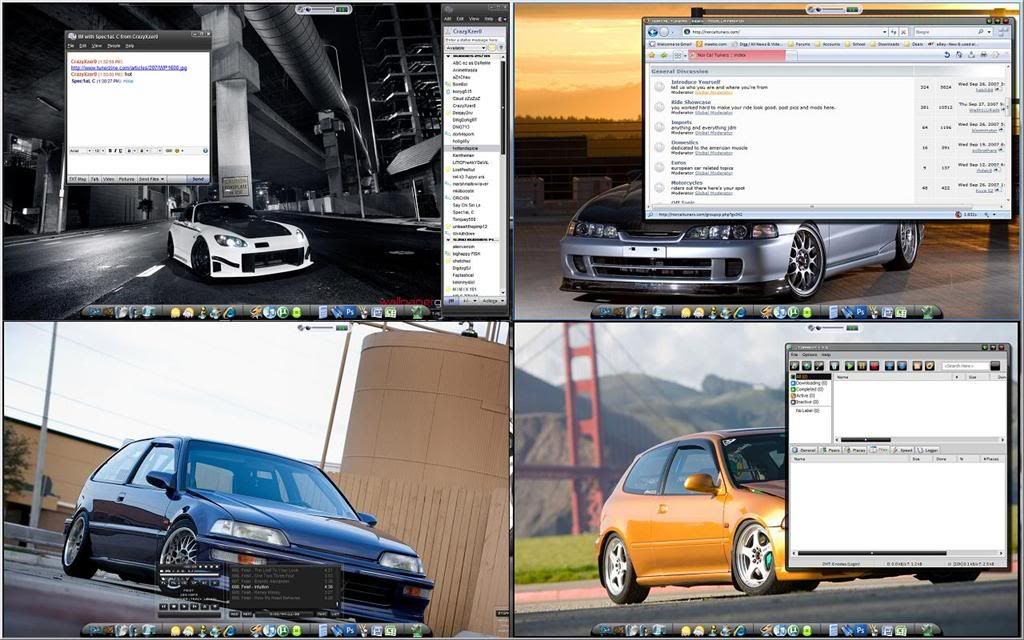Add torrent from URL in uTorrent toolbar
The height and width of the screenshot is (640, 1024).
point(807,366)
